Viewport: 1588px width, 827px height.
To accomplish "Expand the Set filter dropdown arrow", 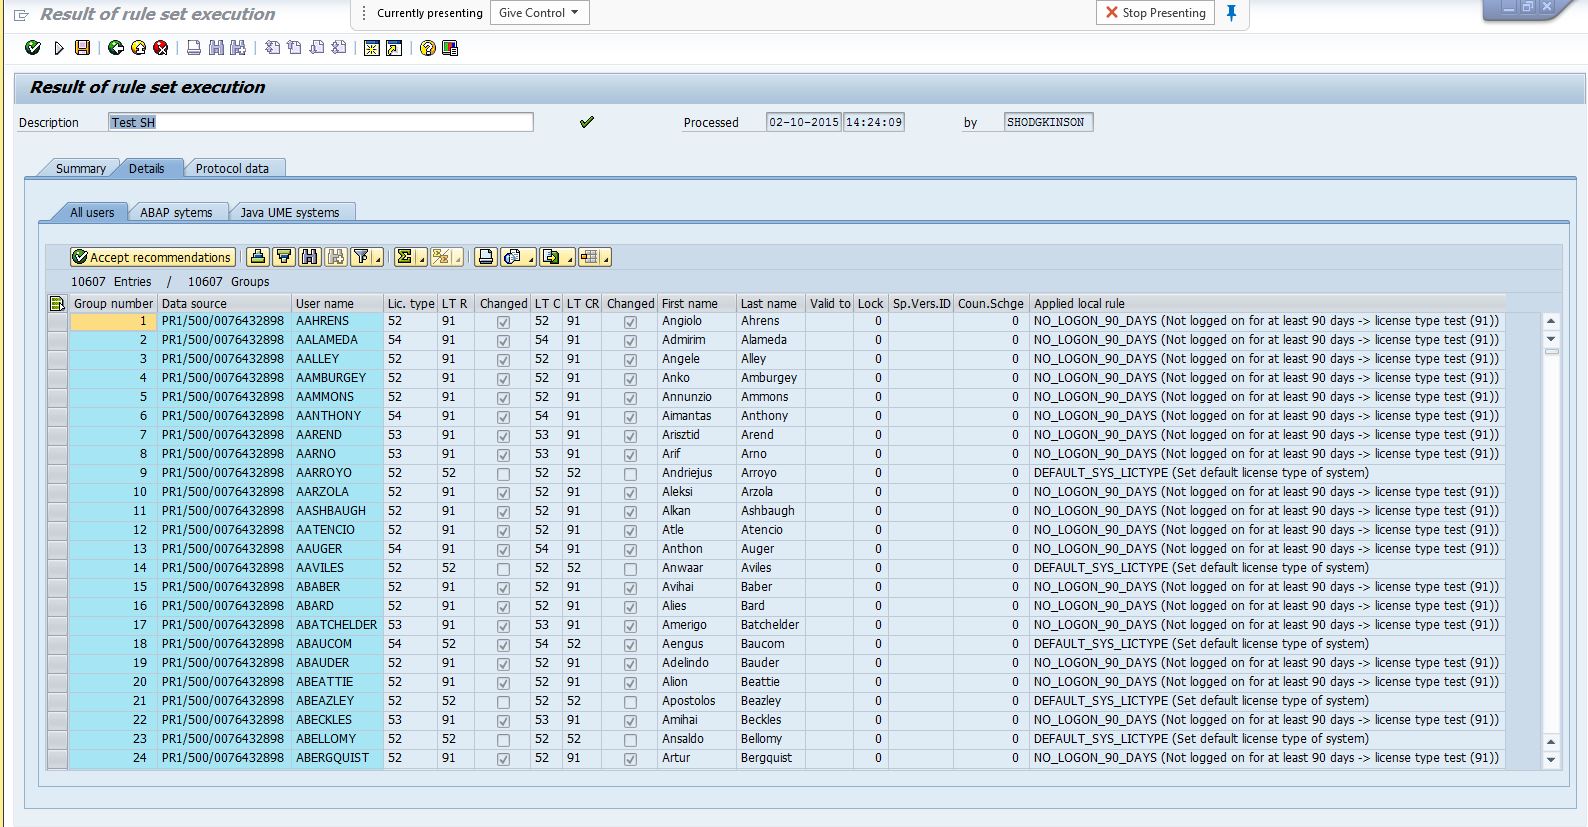I will pyautogui.click(x=378, y=258).
